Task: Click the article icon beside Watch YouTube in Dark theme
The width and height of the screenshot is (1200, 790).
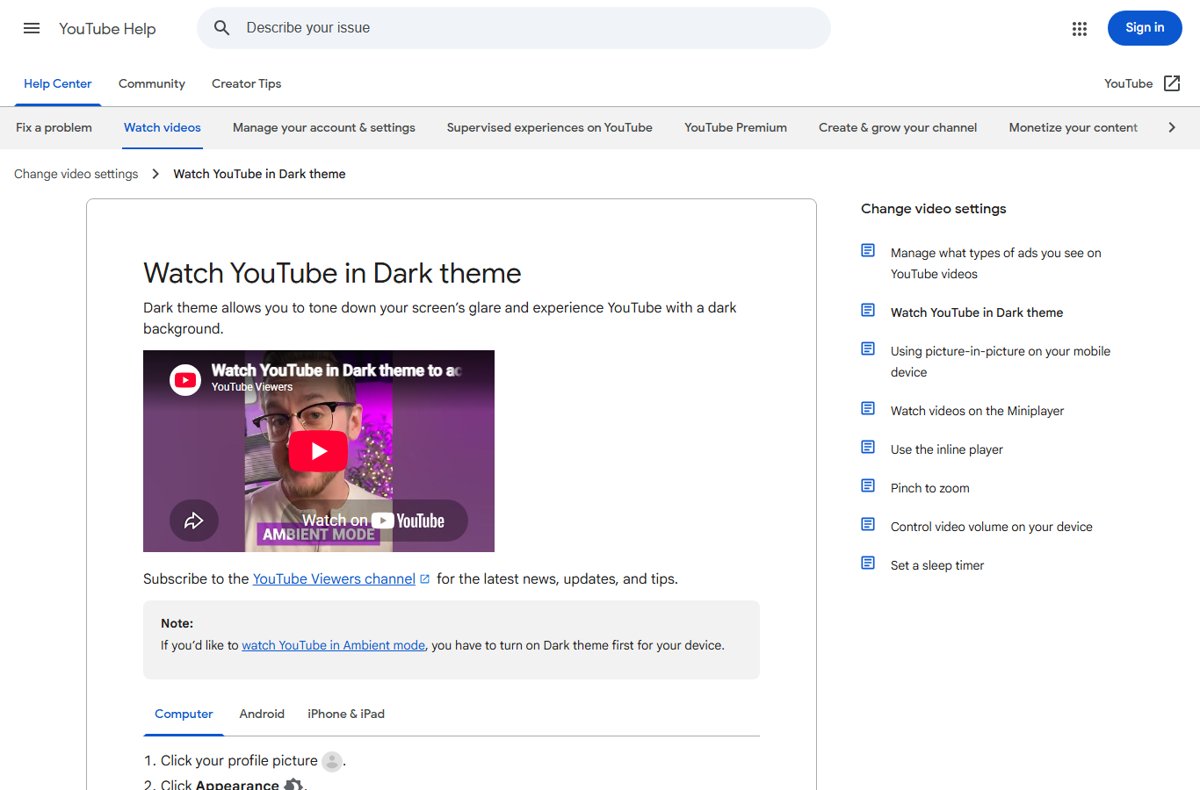Action: (868, 311)
